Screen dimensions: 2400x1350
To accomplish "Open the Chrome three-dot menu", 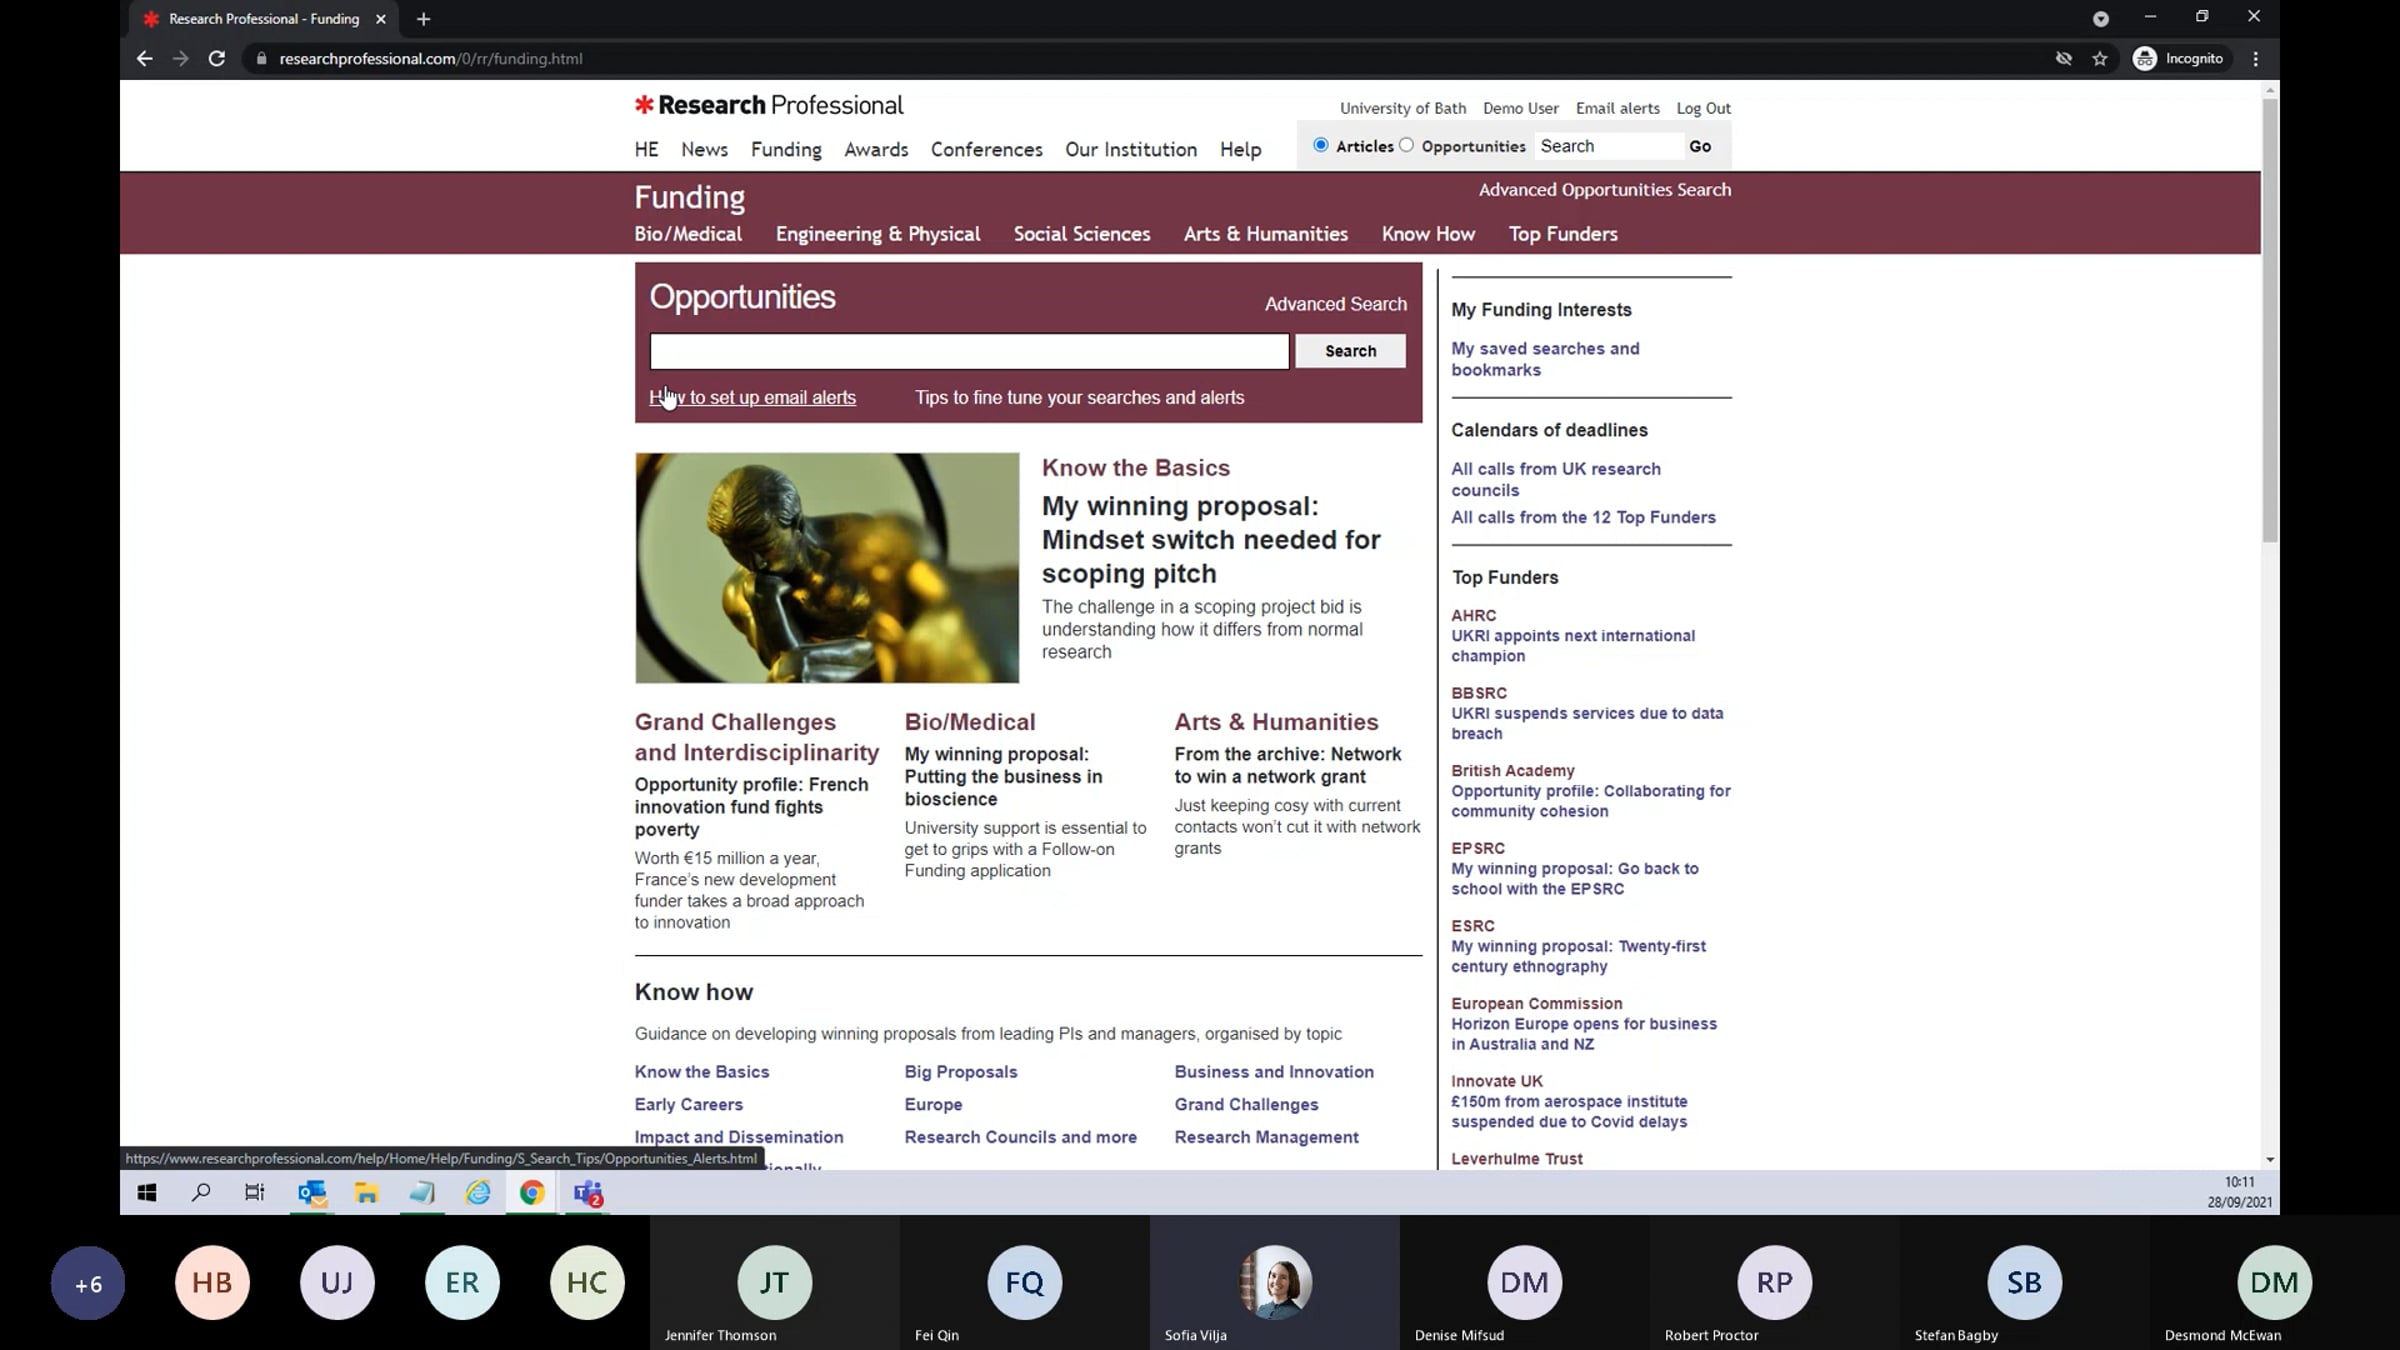I will point(2256,59).
